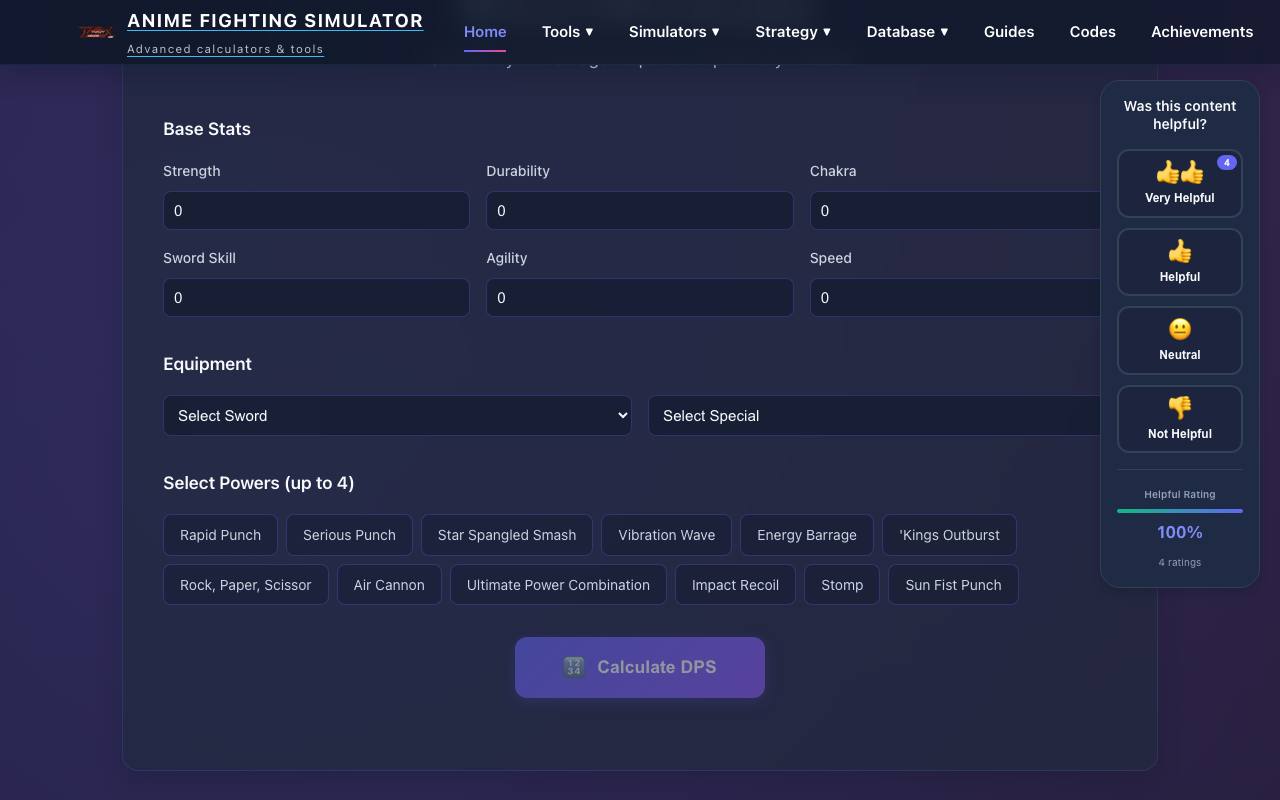Focus the Agility input field
1280x800 pixels.
coord(640,298)
